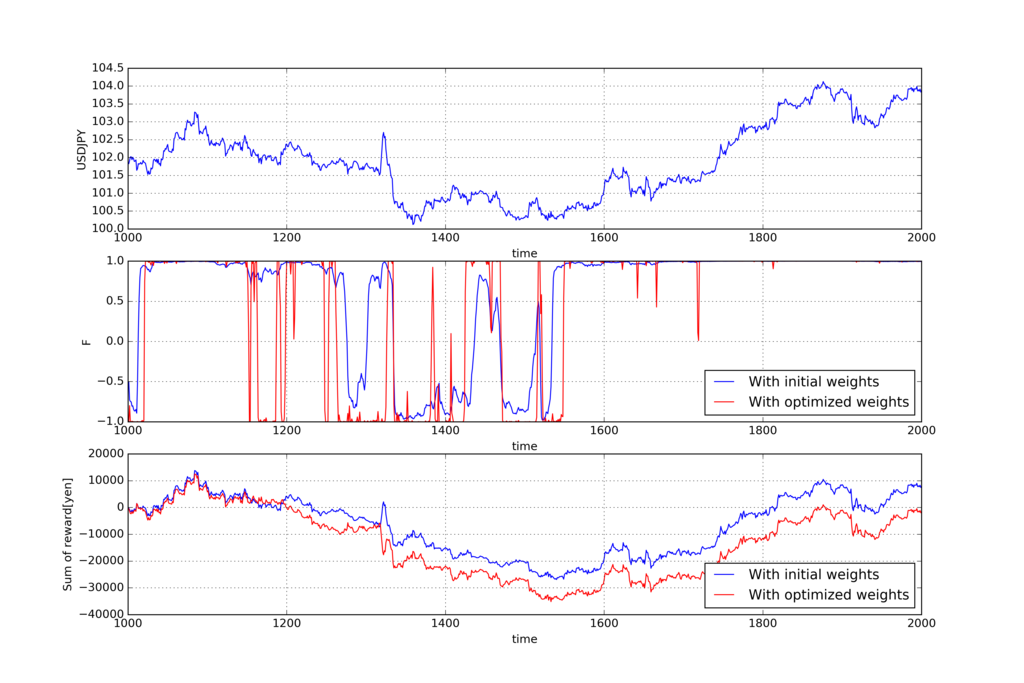The height and width of the screenshot is (683, 1024).
Task: Click the 101.5 tick on USDJPY axis
Action: (107, 175)
